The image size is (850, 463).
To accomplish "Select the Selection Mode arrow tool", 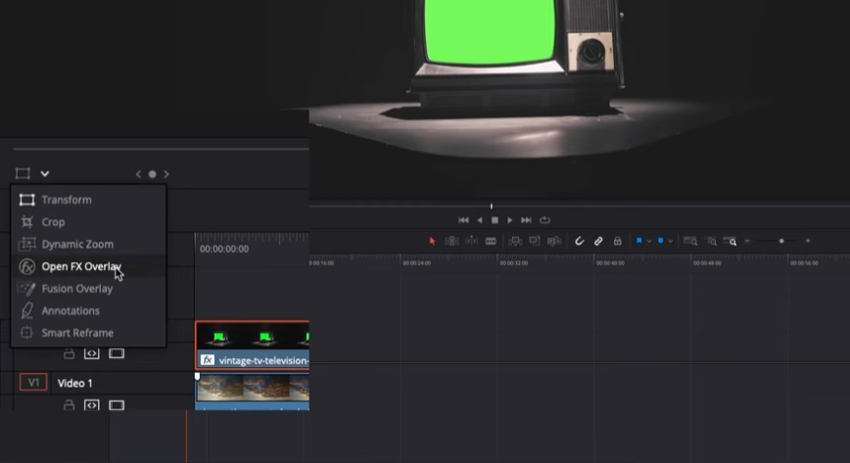I will tap(432, 241).
